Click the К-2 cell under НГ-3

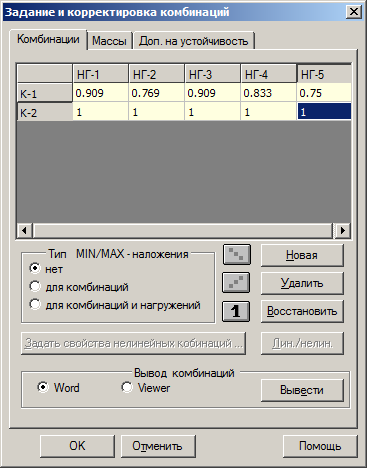click(x=212, y=112)
